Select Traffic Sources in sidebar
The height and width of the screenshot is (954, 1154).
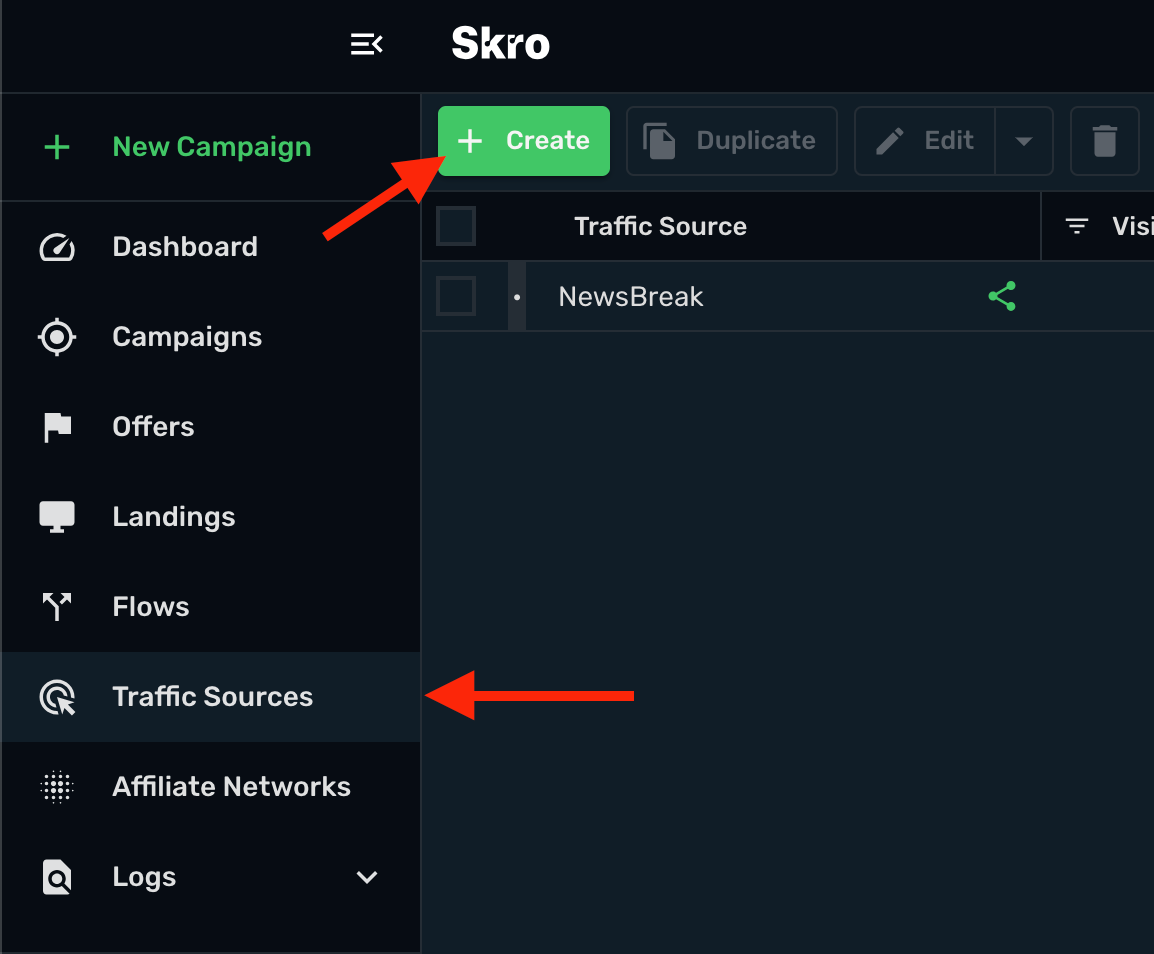[x=213, y=696]
